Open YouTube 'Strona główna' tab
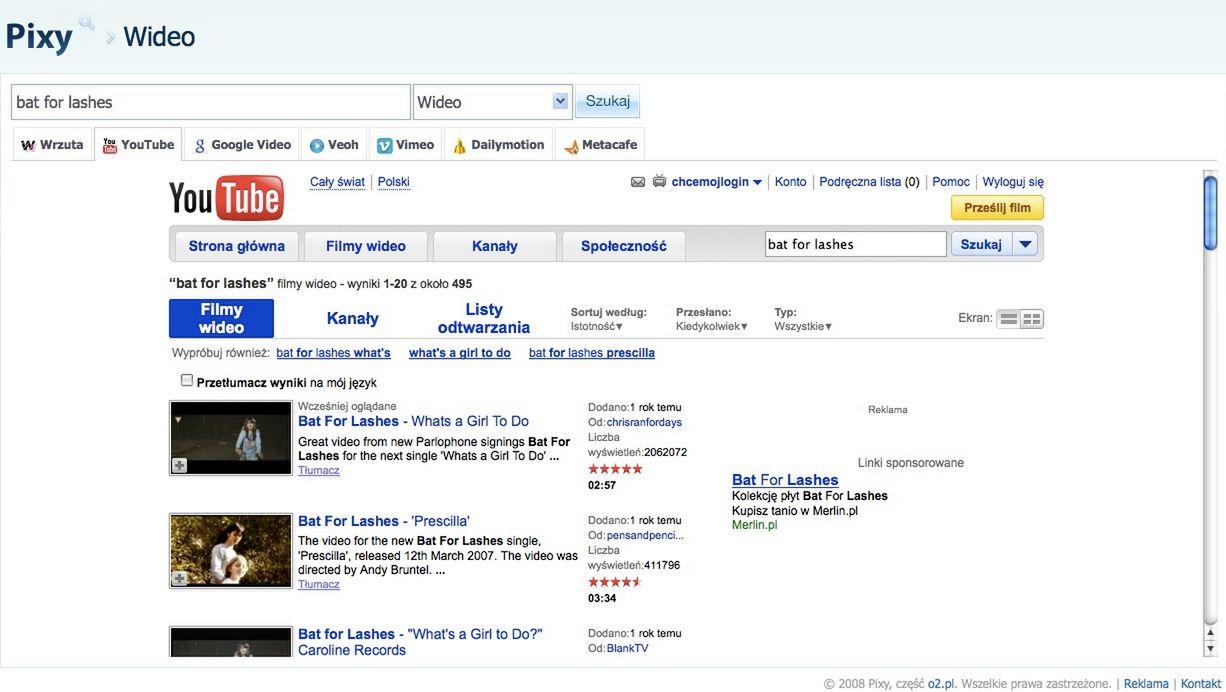1226x692 pixels. point(237,246)
